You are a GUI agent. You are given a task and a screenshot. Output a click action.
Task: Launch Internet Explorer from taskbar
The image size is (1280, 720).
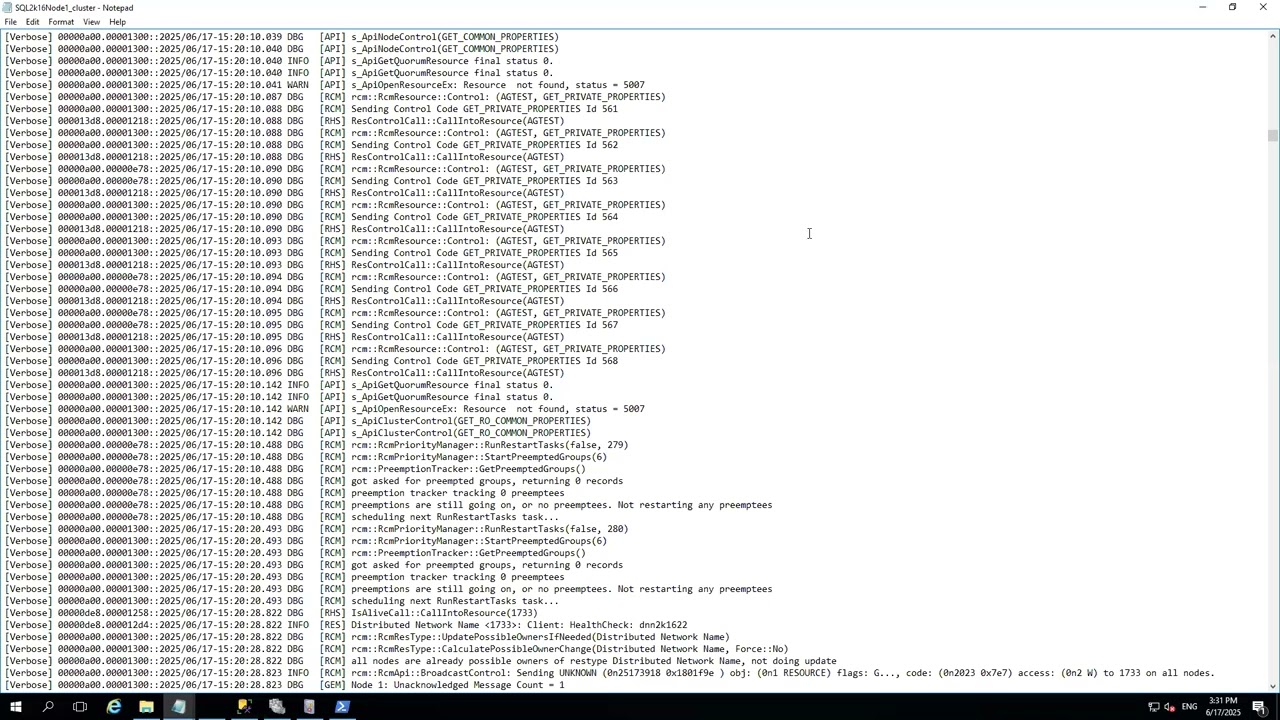[114, 707]
